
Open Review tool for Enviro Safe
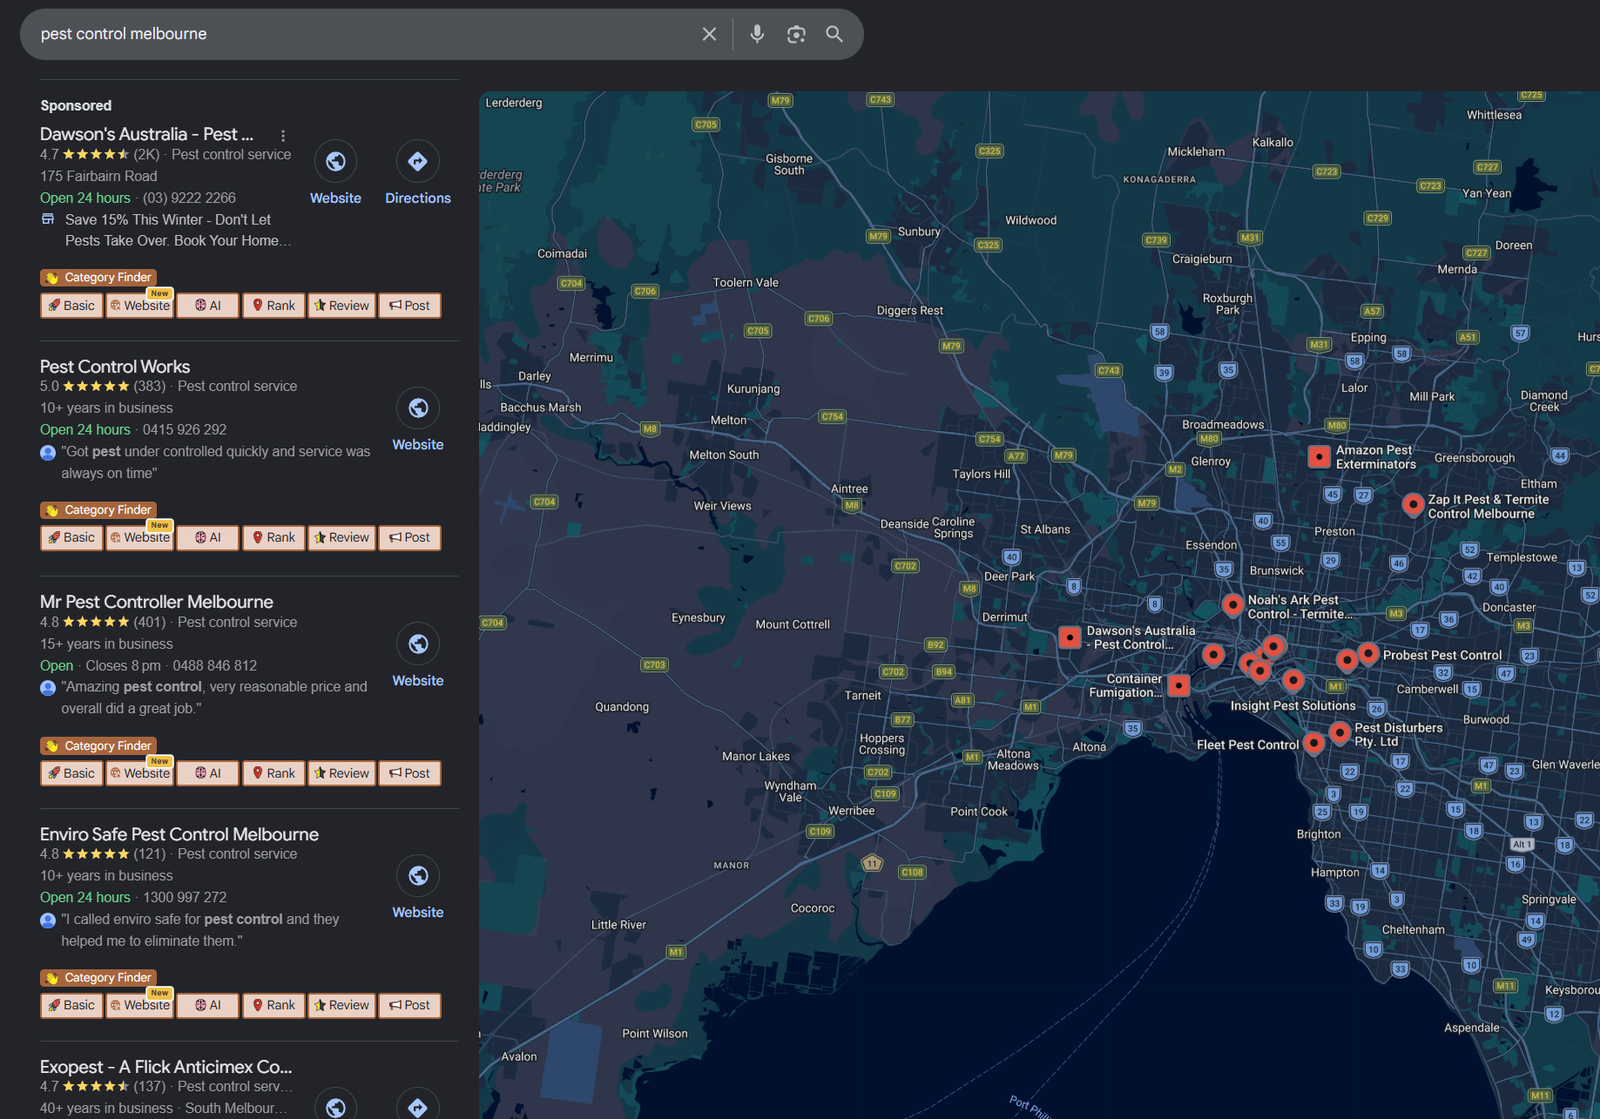(x=342, y=1006)
